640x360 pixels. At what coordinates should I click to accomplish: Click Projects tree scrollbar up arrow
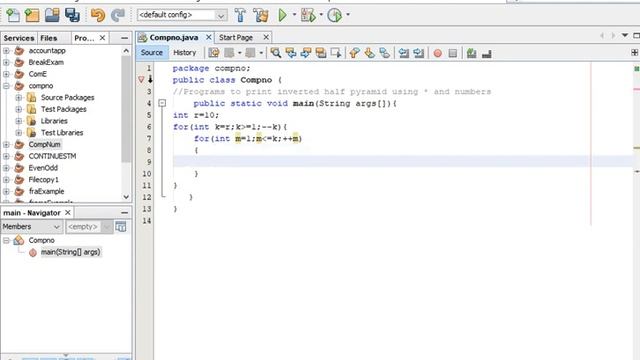[x=126, y=51]
